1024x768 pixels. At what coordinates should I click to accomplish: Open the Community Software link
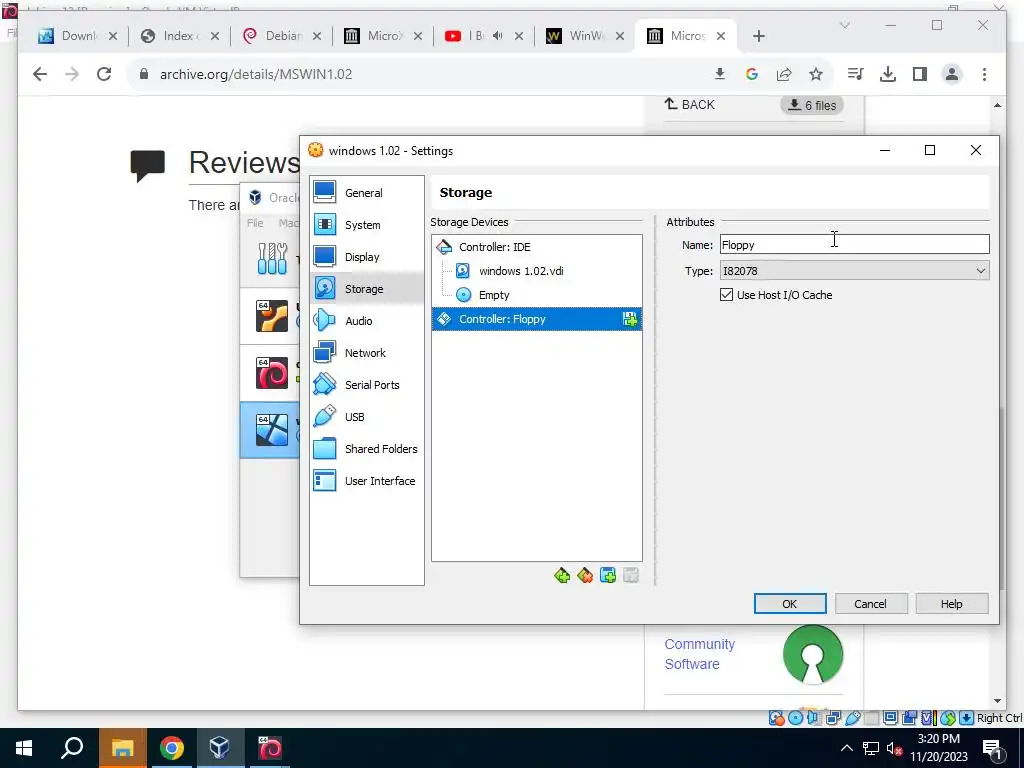coord(699,654)
